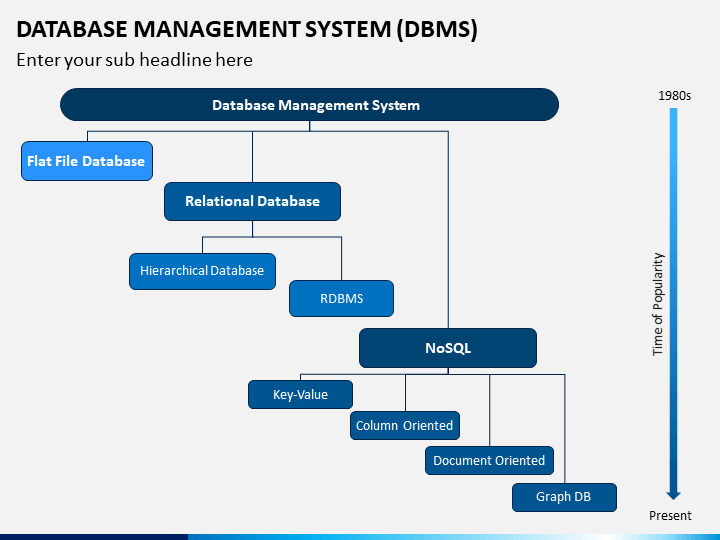Select the 'Enter your sub headline here' text
The image size is (720, 540).
135,60
